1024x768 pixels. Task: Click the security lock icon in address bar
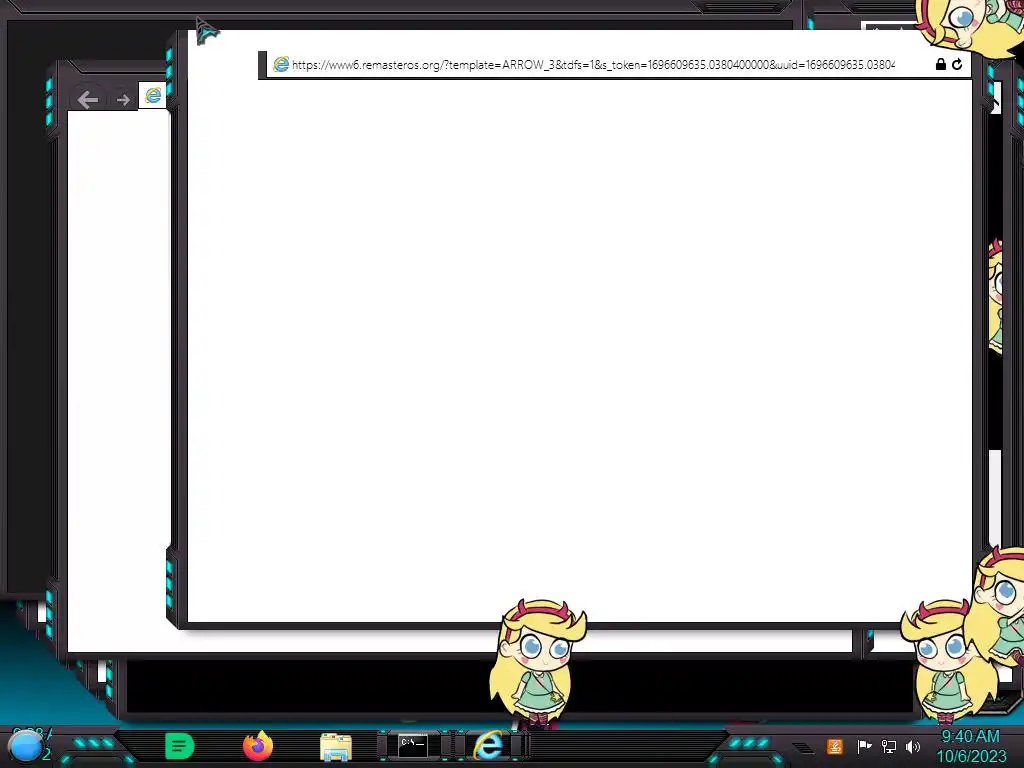(x=940, y=64)
